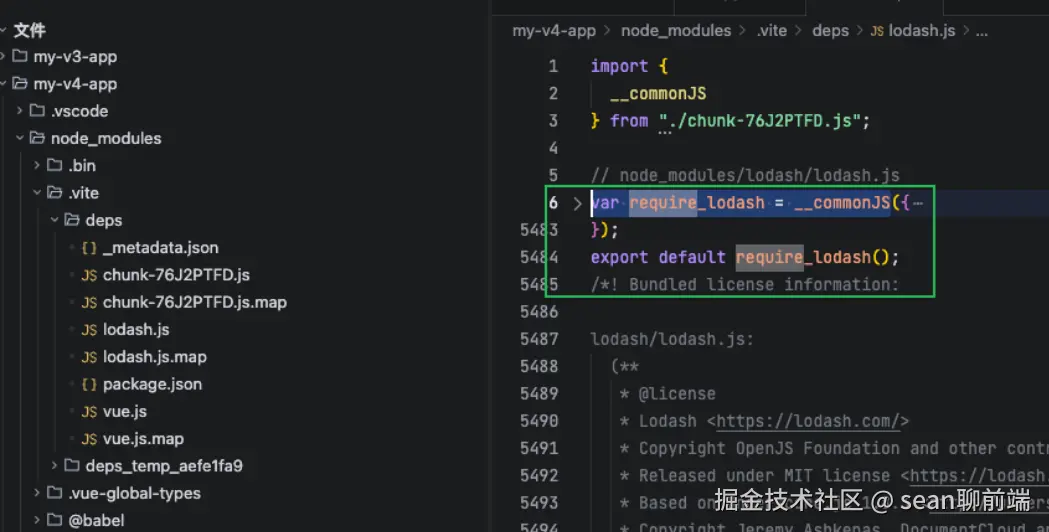Collapse the 文件 section header
Image resolution: width=1049 pixels, height=532 pixels.
click(x=3, y=29)
